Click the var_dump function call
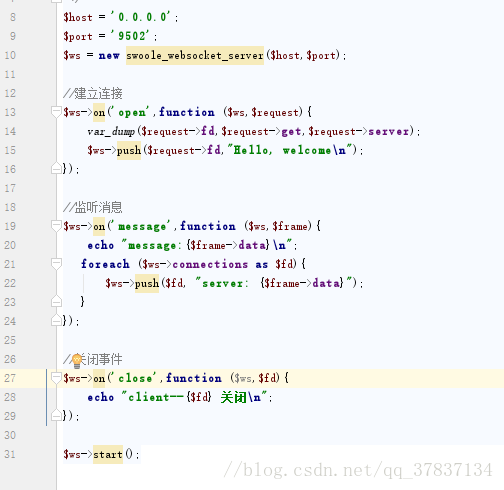Image resolution: width=504 pixels, height=490 pixels. [111, 131]
